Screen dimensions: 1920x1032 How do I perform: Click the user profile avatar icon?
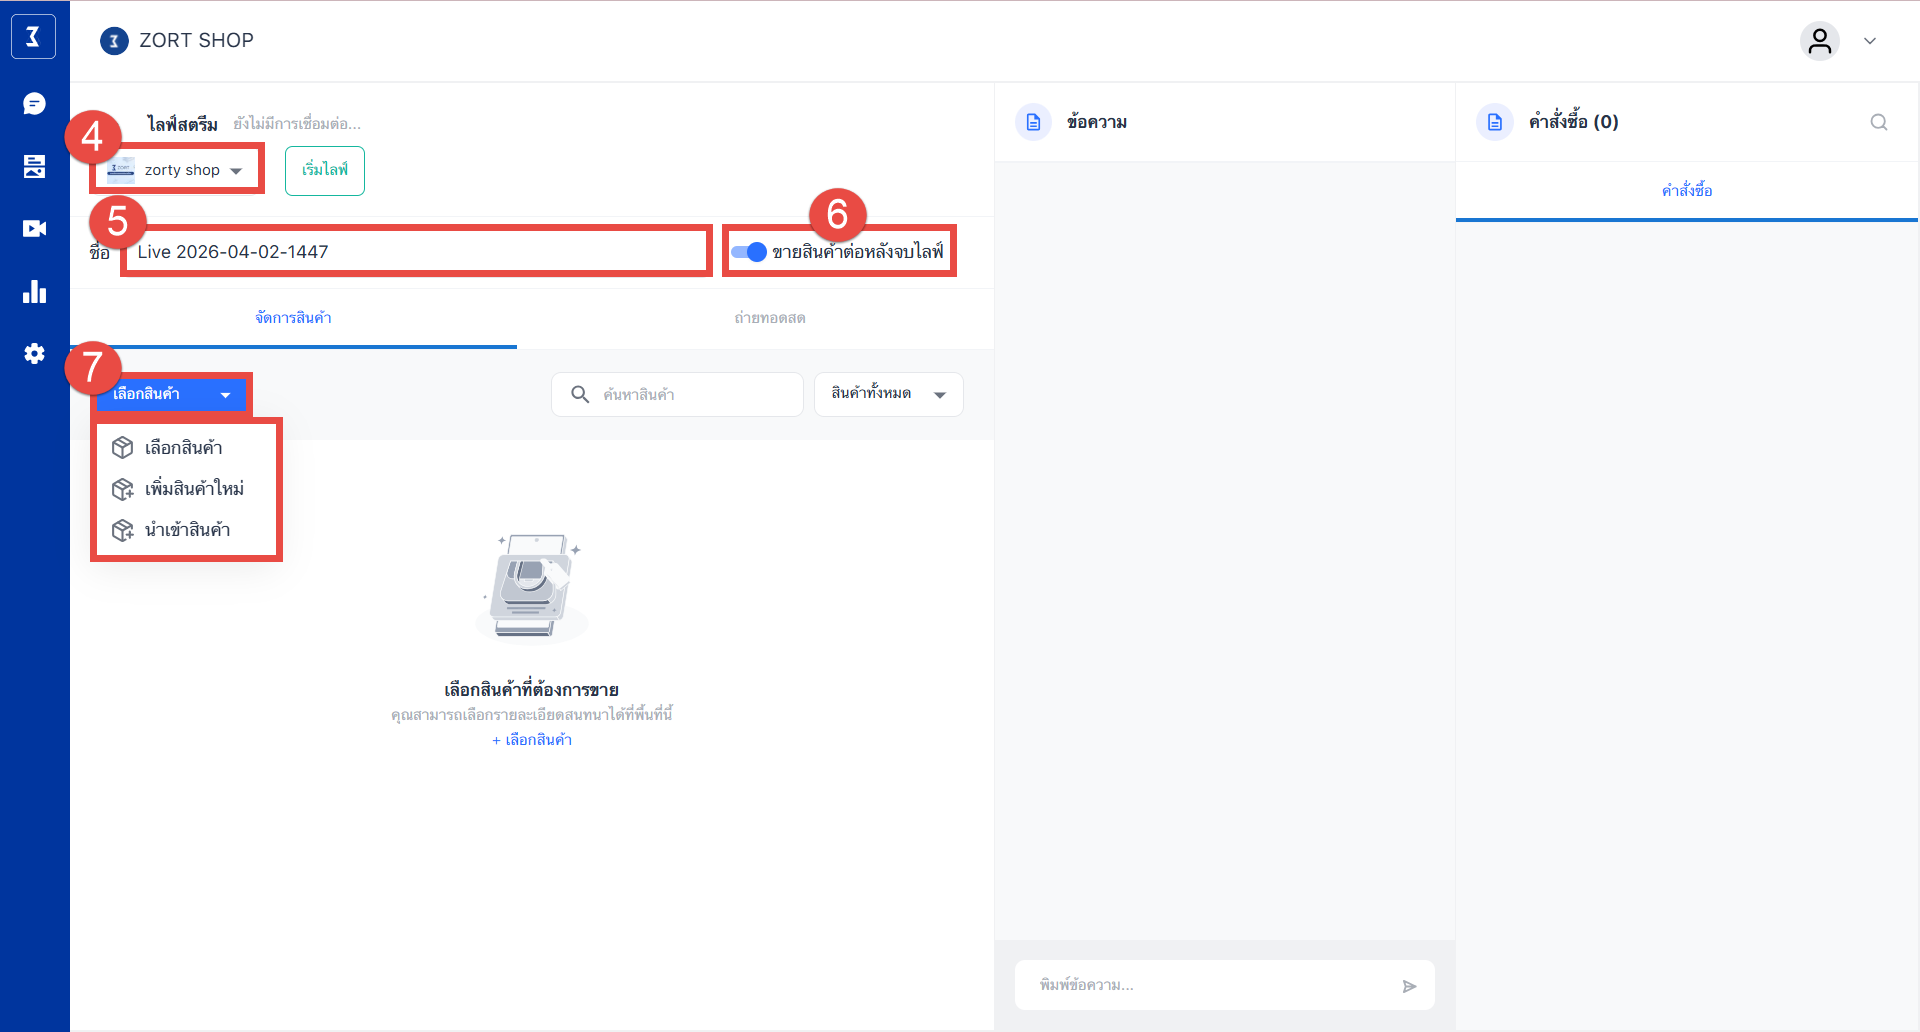point(1819,41)
